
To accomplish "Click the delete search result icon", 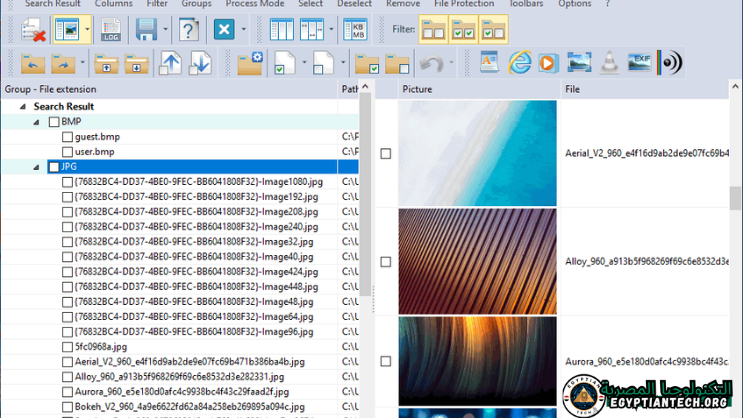I will click(33, 30).
